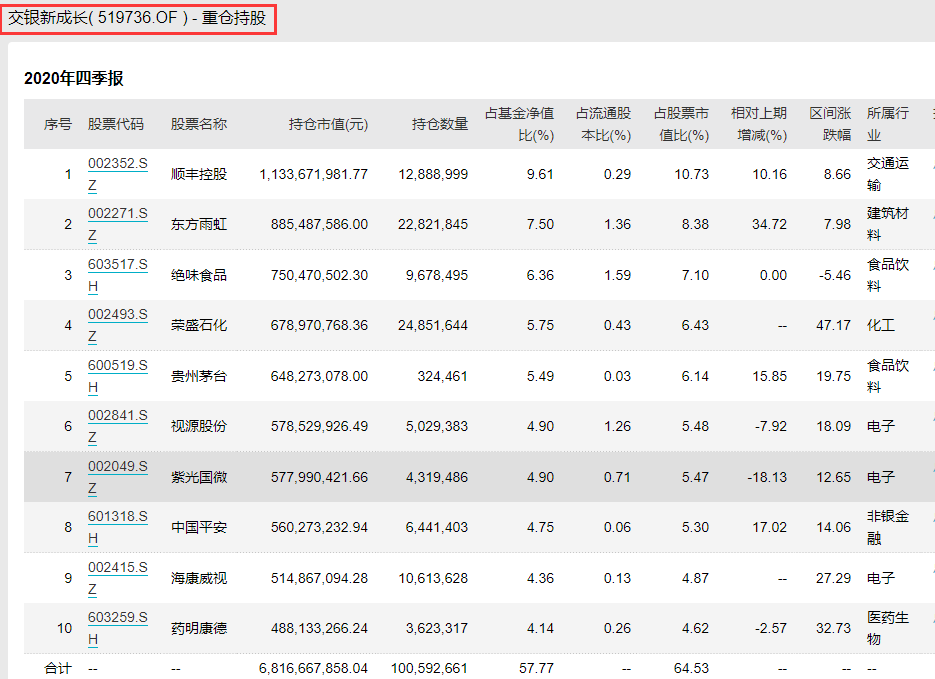The width and height of the screenshot is (935, 679).
Task: Click holding value 750,470,502.30
Action: point(319,275)
